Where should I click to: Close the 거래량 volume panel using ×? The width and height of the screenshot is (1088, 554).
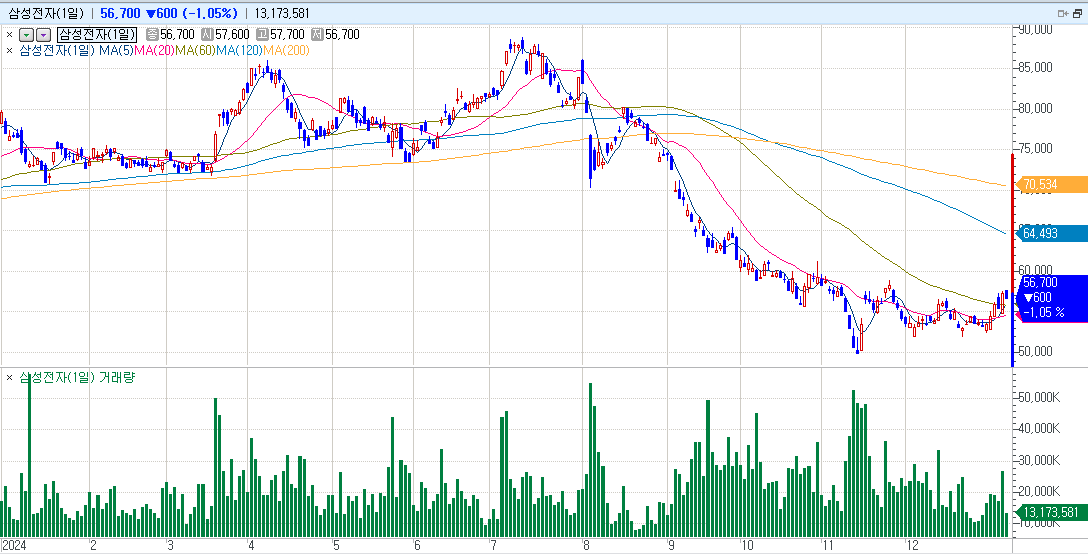9,378
